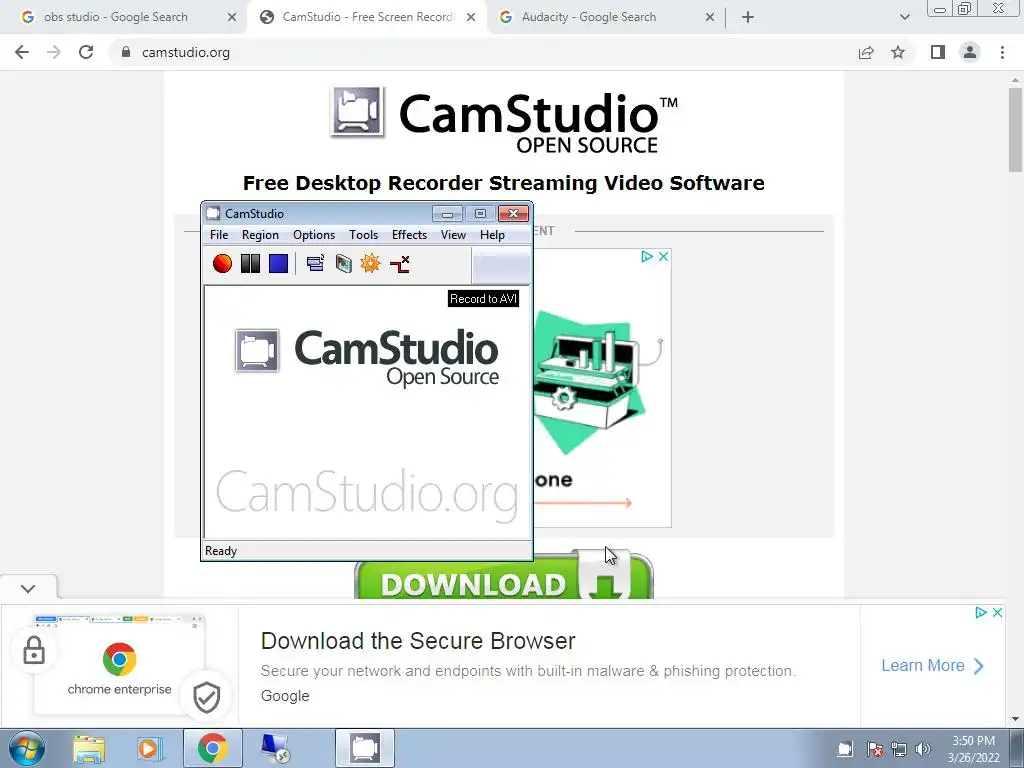Click CamStudio website logo header

504,120
